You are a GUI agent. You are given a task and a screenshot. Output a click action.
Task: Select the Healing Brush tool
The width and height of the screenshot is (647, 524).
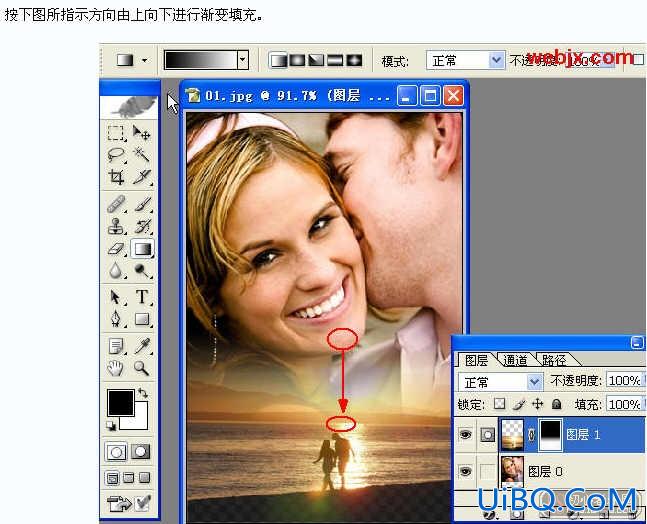[116, 204]
